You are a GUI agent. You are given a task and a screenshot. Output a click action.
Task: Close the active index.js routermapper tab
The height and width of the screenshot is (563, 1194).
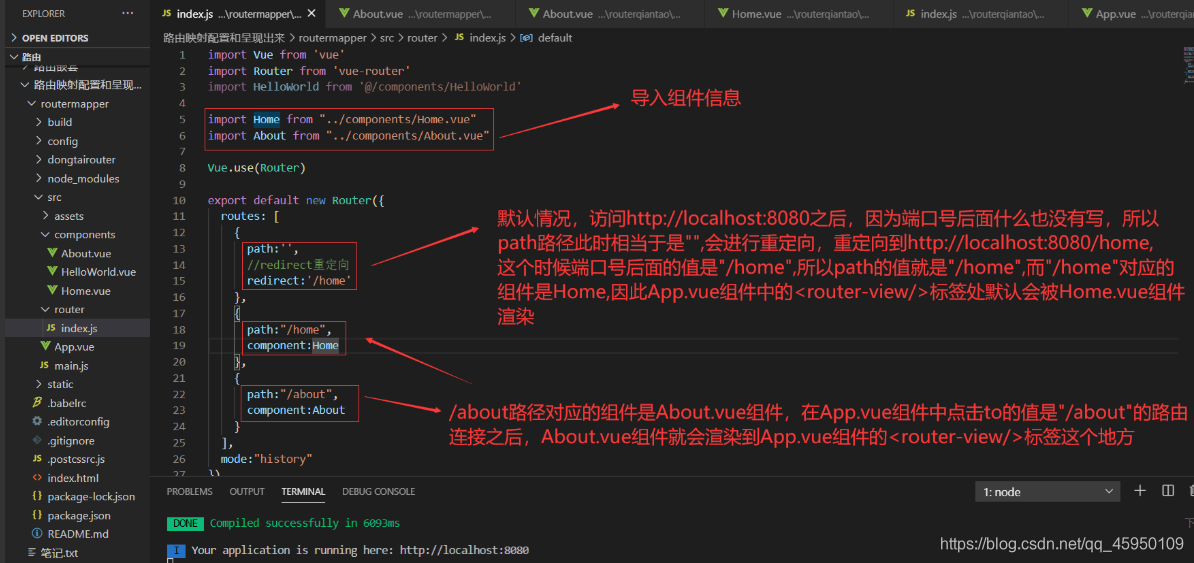point(312,14)
